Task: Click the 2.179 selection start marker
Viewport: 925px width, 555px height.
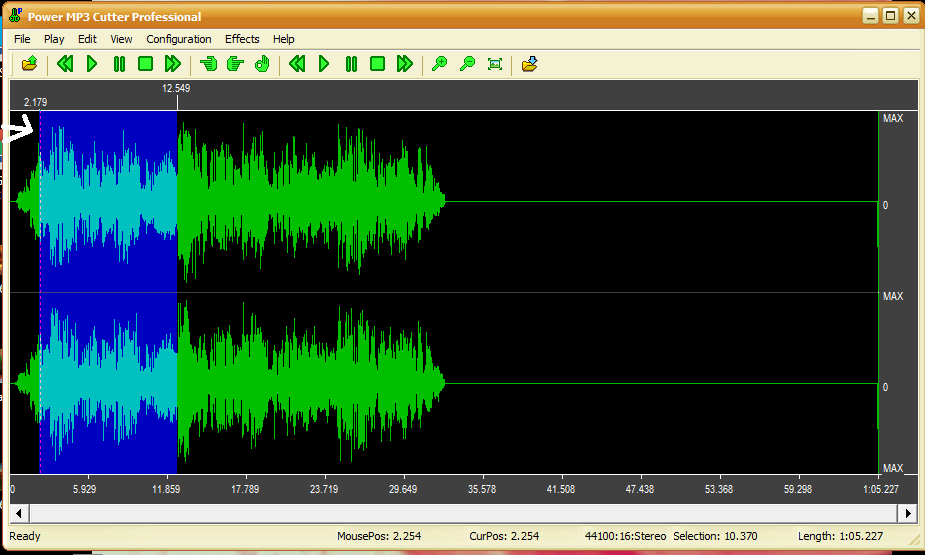Action: pyautogui.click(x=35, y=102)
